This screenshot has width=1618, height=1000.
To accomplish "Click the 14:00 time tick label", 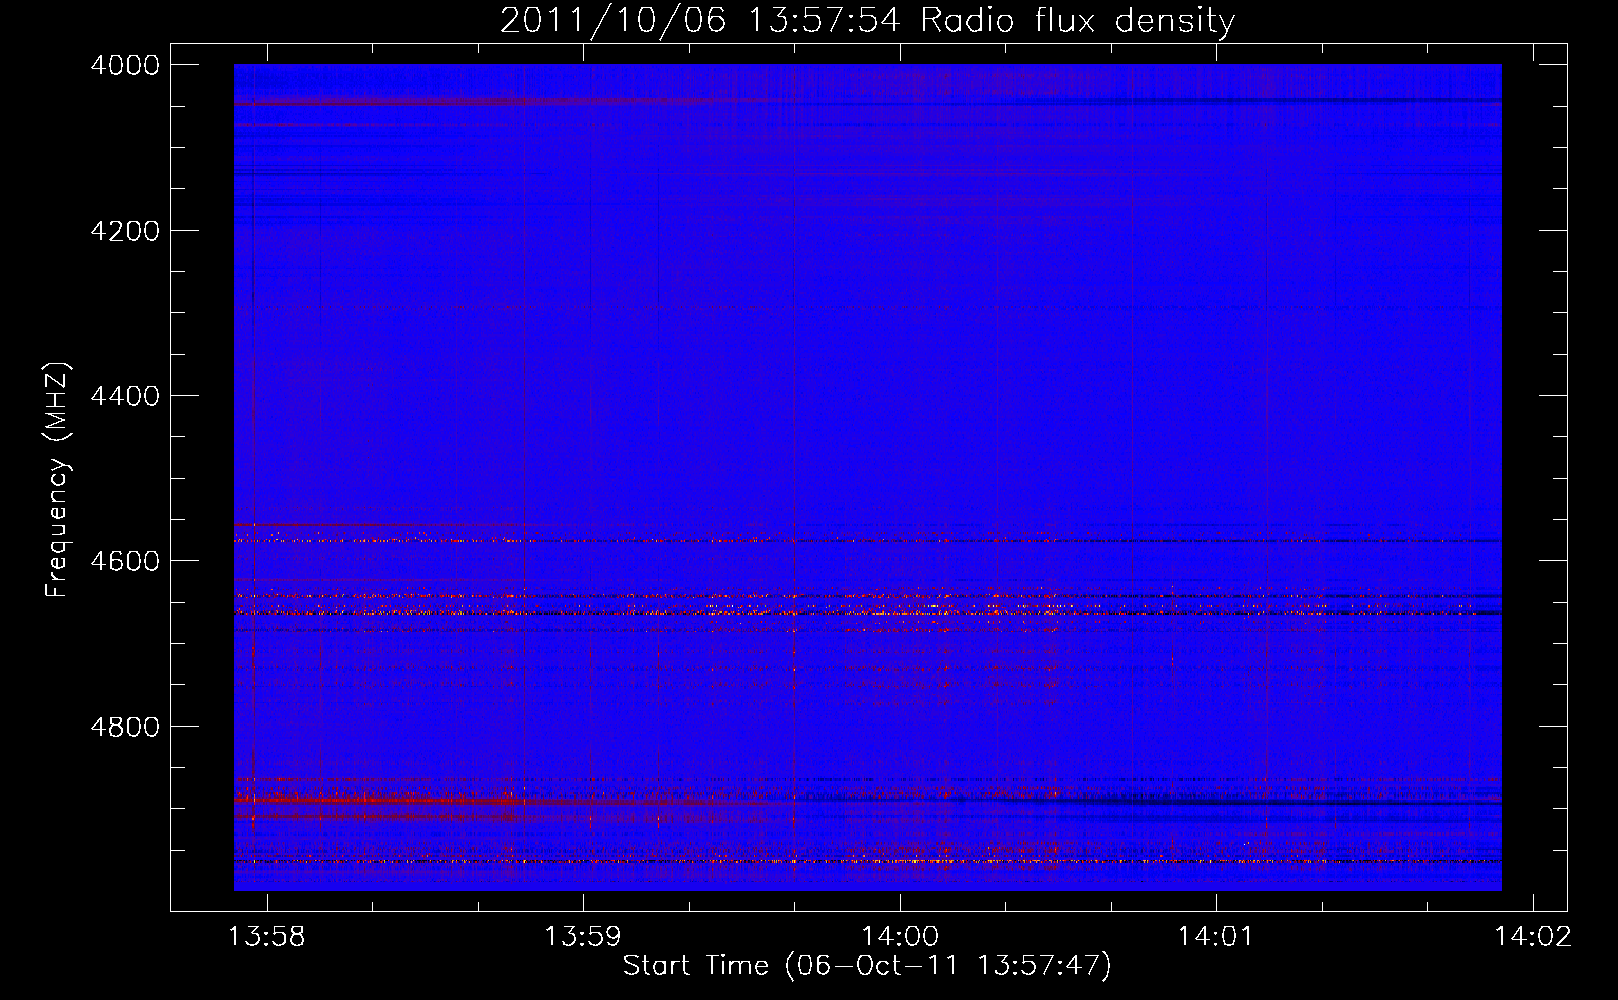I will (900, 937).
